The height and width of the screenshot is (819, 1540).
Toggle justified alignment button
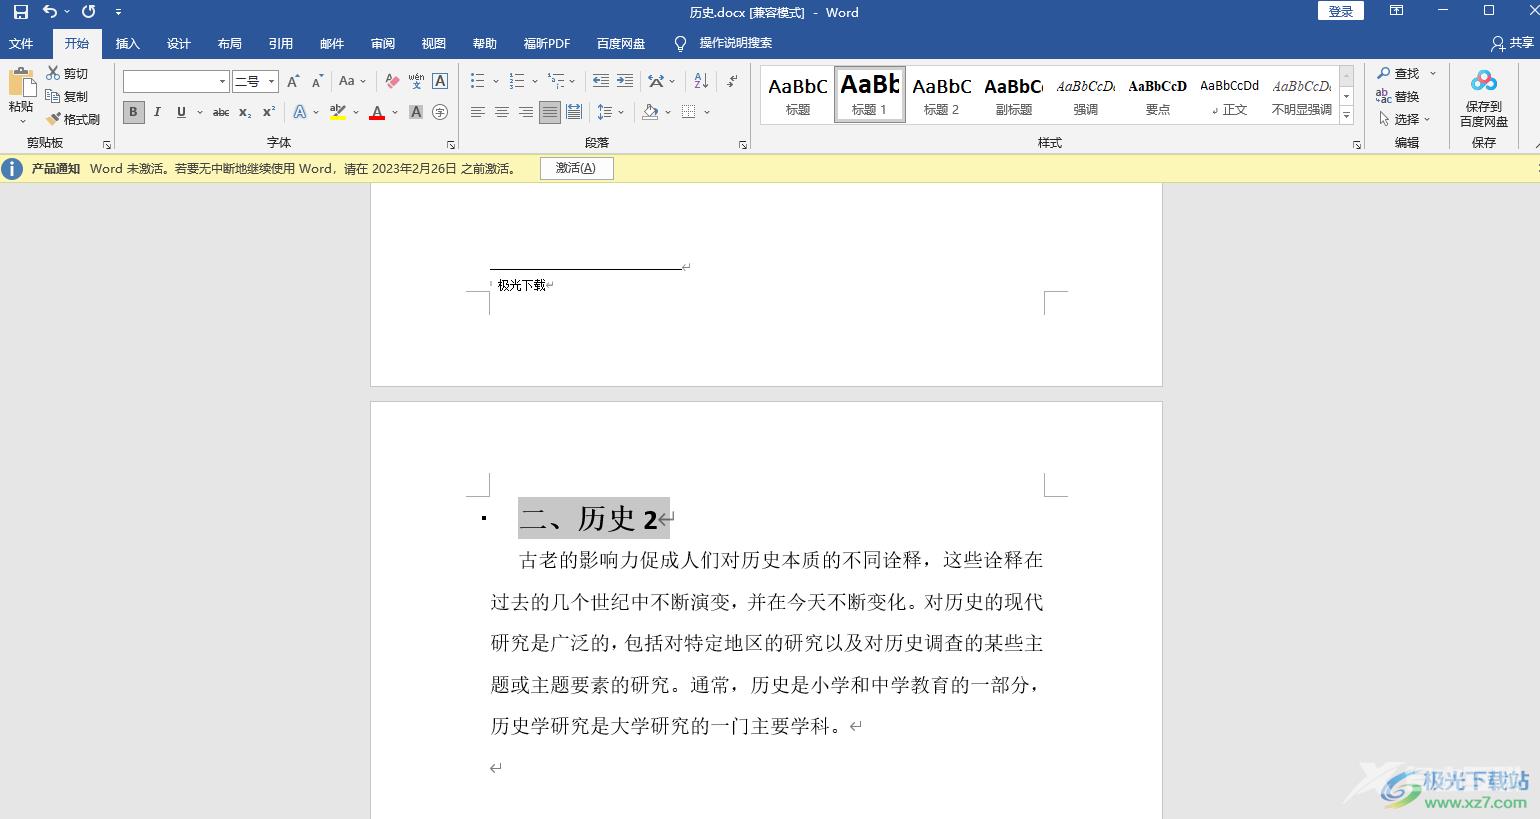pyautogui.click(x=550, y=112)
